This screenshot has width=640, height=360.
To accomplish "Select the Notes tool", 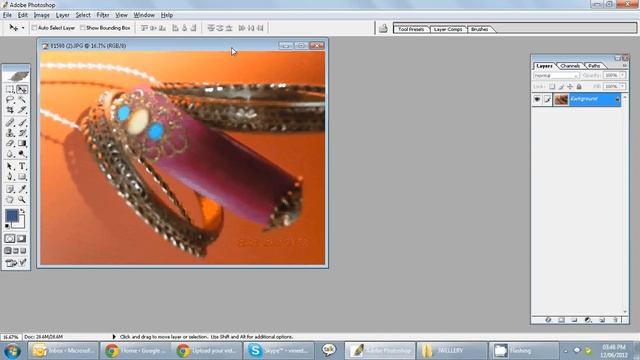I will [x=10, y=189].
